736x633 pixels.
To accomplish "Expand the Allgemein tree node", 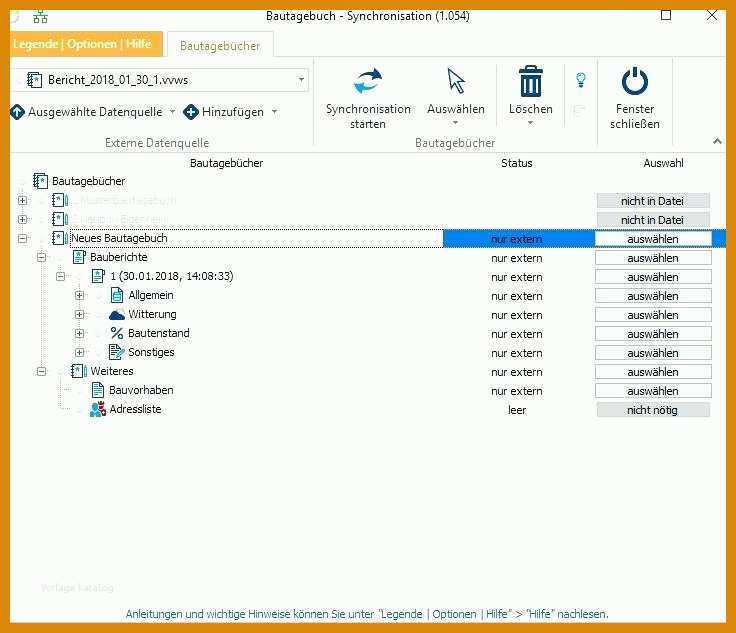I will point(79,295).
